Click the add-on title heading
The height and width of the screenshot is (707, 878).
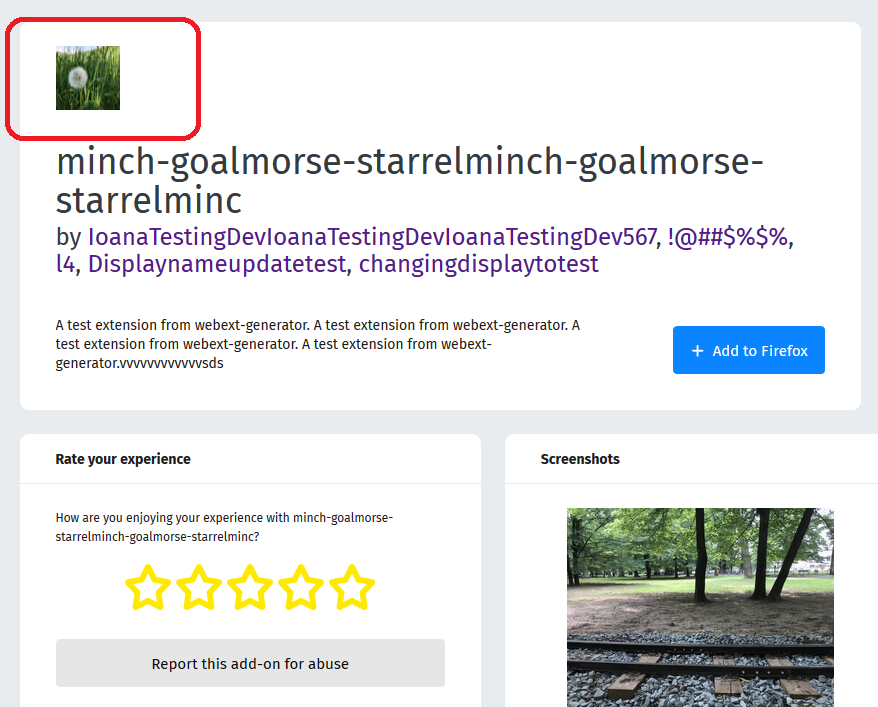tap(409, 180)
